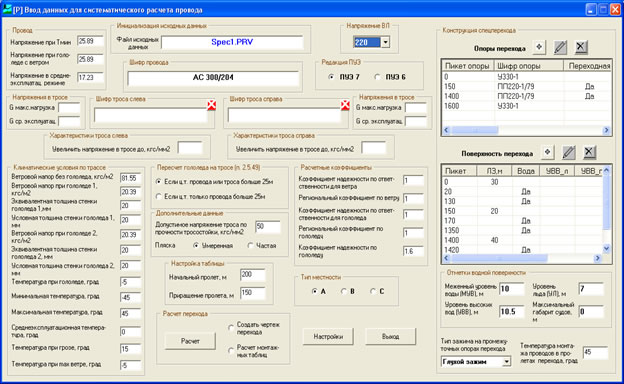Select surface row with picket 170
This screenshot has height=384, width=624.
pyautogui.click(x=523, y=221)
